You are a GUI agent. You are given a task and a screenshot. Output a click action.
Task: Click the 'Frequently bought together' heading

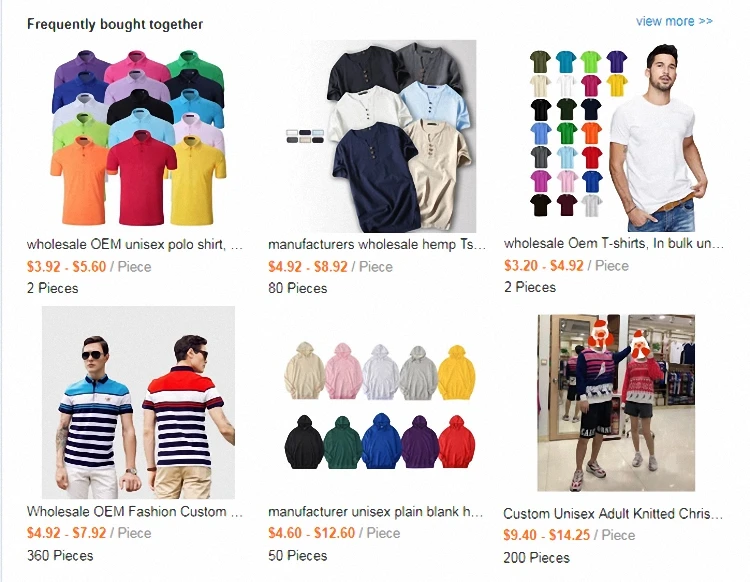coord(115,24)
